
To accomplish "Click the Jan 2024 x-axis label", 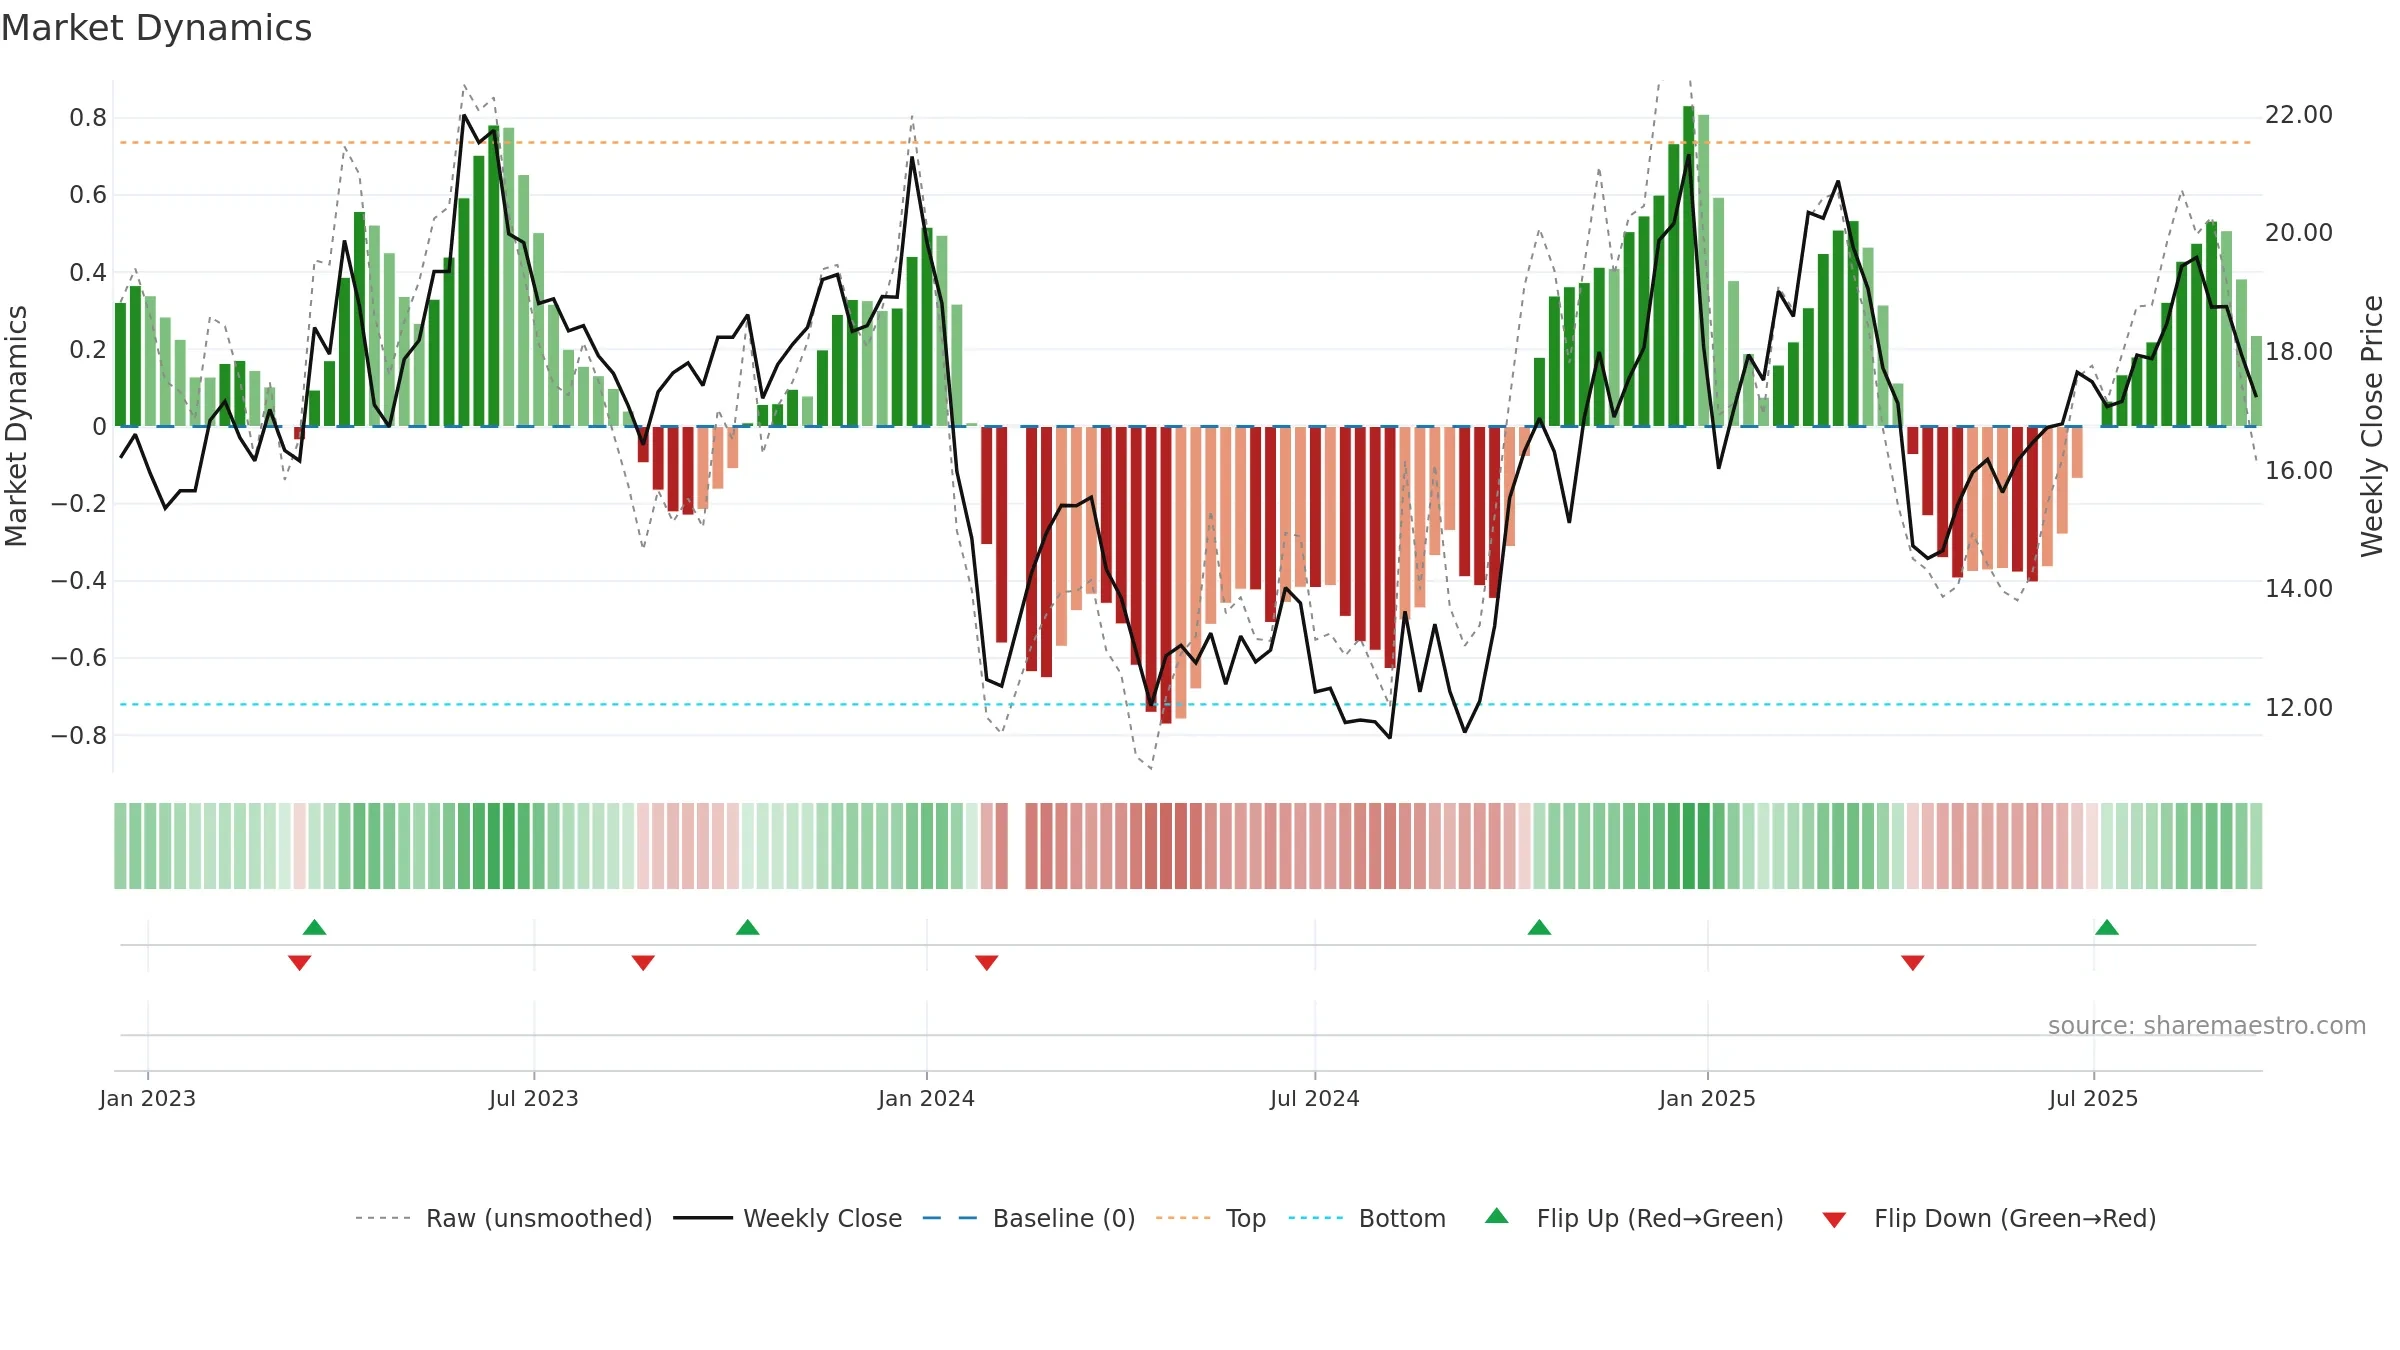I will click(926, 1098).
